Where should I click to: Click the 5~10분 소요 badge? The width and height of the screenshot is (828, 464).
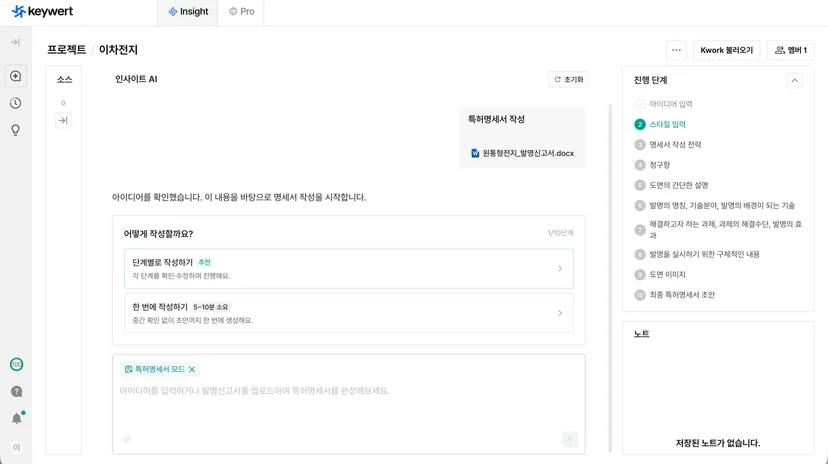211,307
